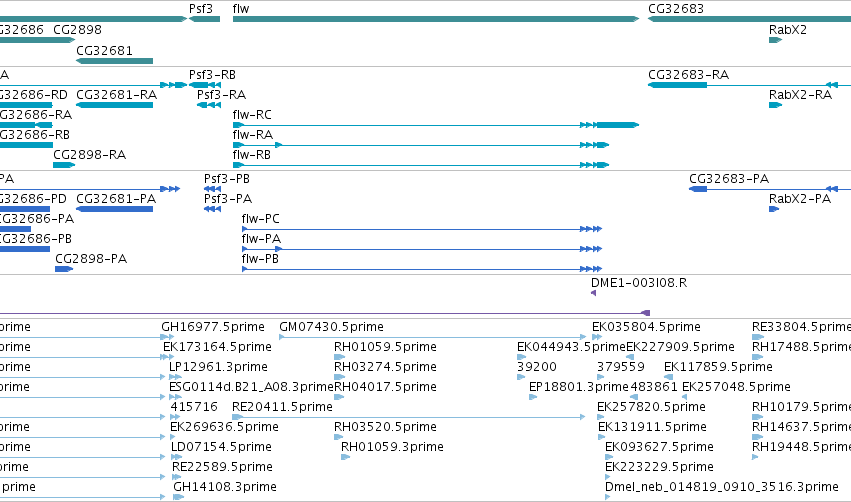Click the EK117859.5prime EST

[x=718, y=367]
